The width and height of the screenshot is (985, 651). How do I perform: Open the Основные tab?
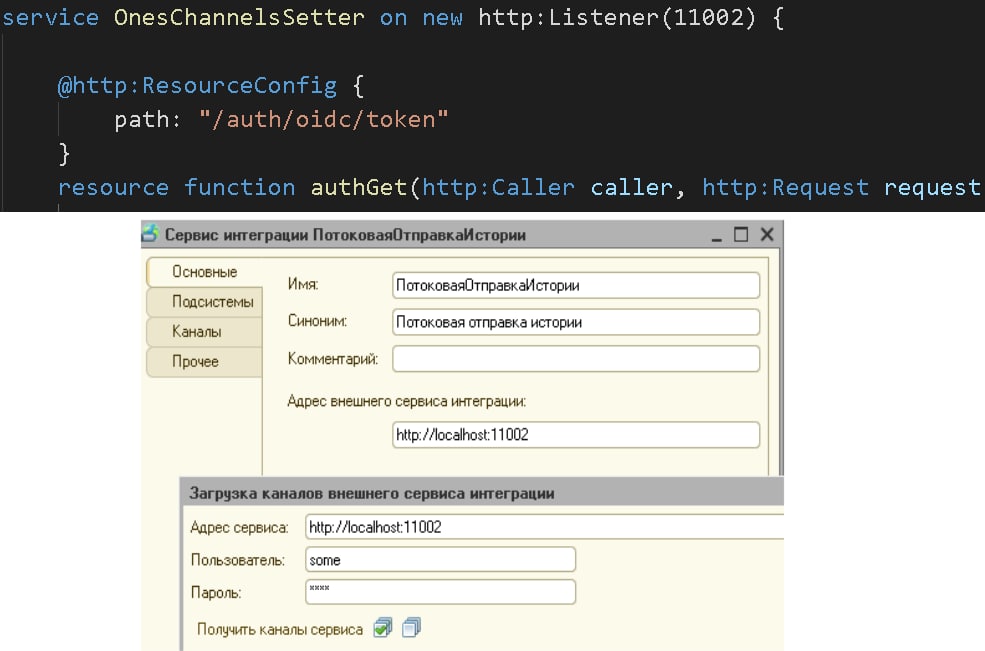pos(205,272)
